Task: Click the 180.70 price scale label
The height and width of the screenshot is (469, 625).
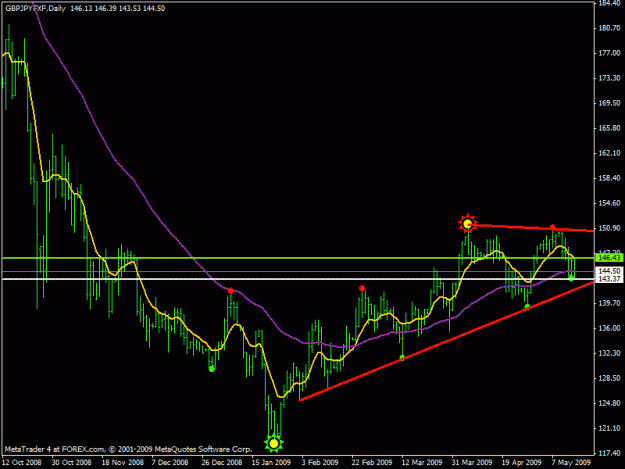Action: click(x=609, y=28)
